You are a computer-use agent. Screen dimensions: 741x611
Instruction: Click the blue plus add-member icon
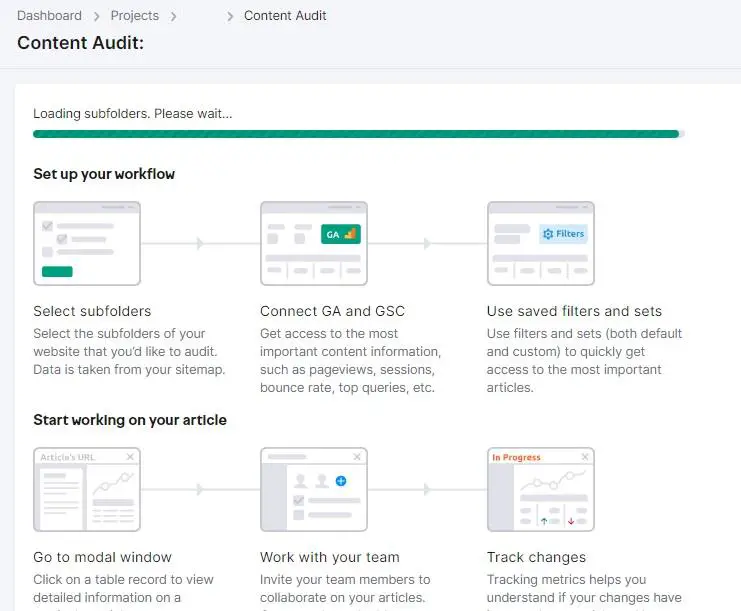click(x=341, y=481)
